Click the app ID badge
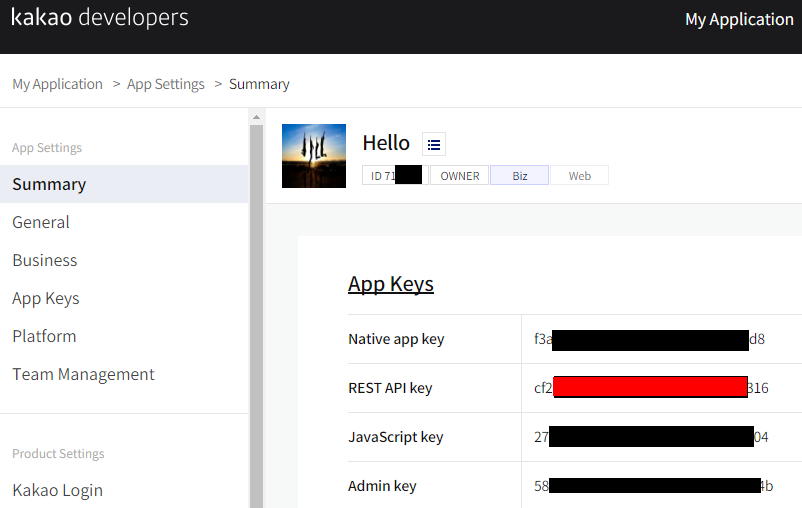The height and width of the screenshot is (508, 802). click(x=395, y=175)
